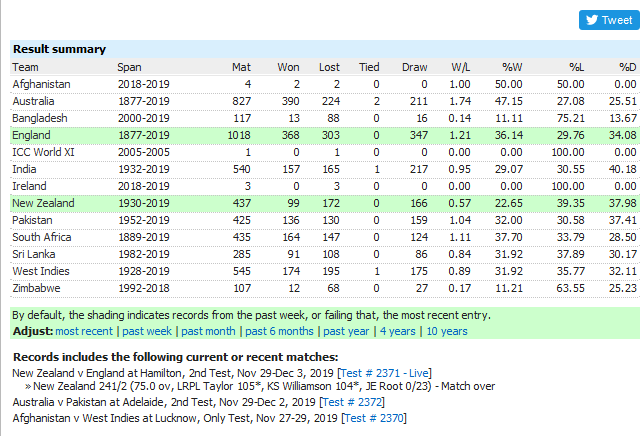
Task: Click the Tied column header
Action: pyautogui.click(x=369, y=67)
